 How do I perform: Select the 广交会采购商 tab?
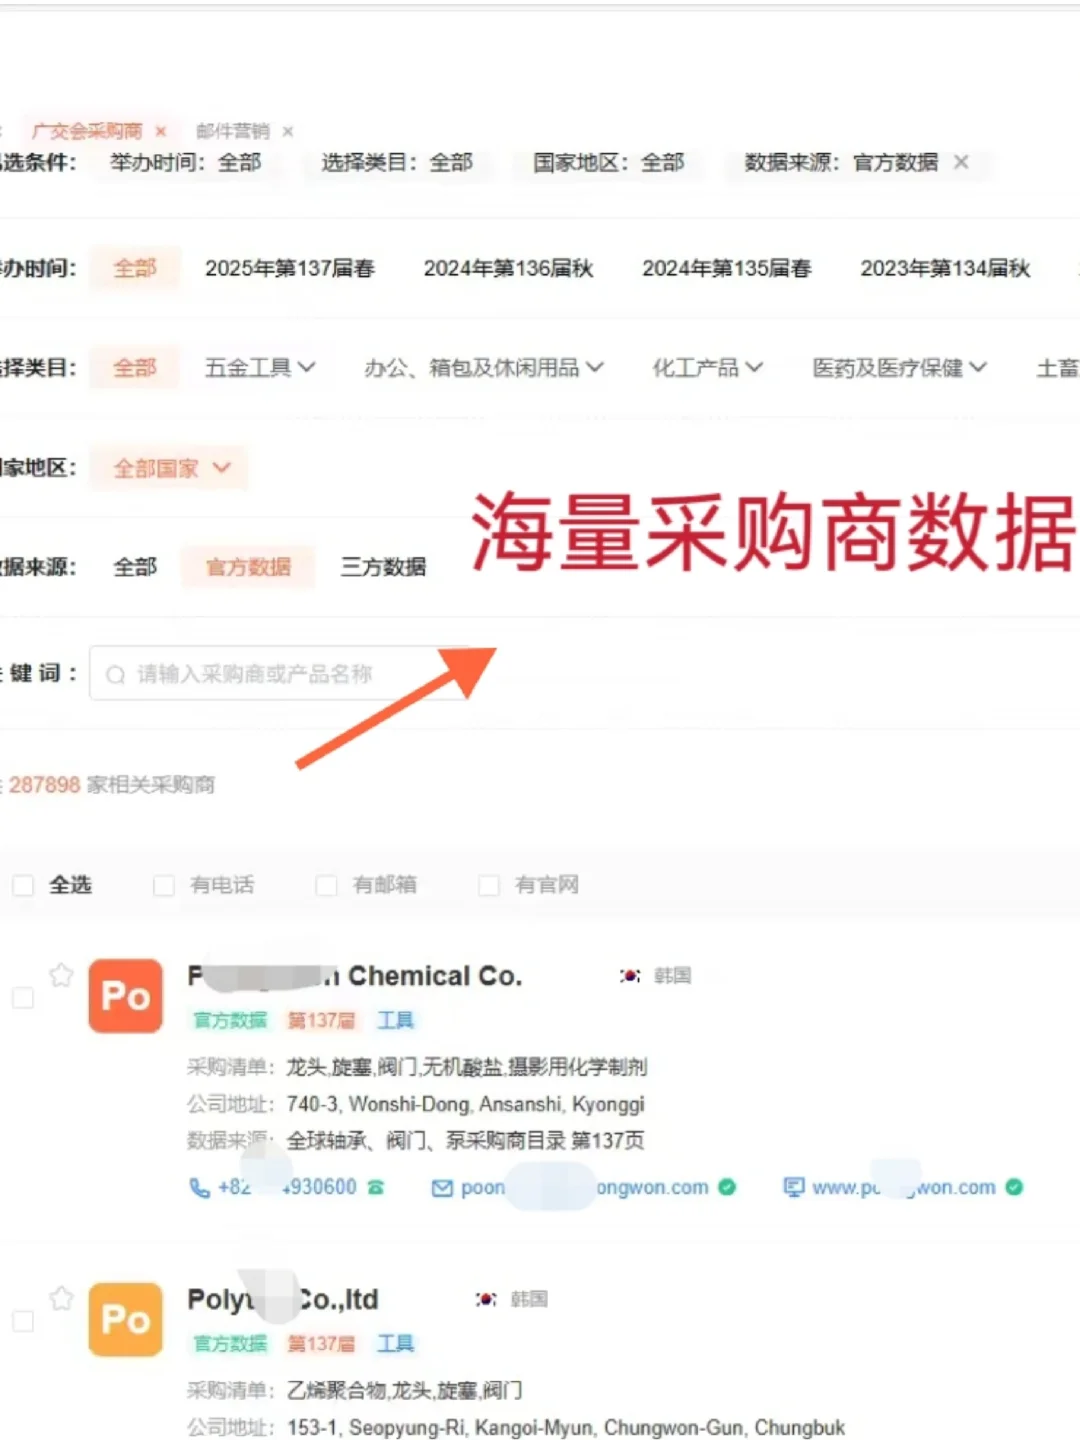90,131
